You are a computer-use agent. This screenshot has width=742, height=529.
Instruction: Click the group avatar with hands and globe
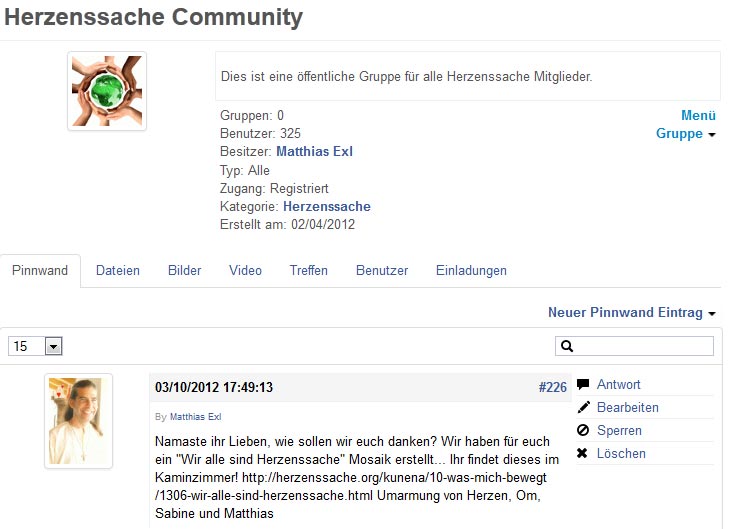tap(107, 91)
